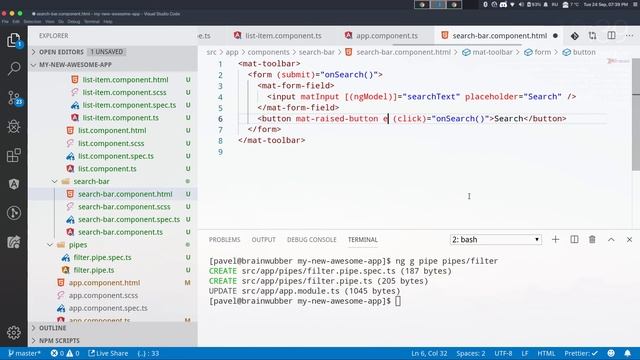Expand the OUTLINE section
This screenshot has width=640, height=360.
pos(52,328)
